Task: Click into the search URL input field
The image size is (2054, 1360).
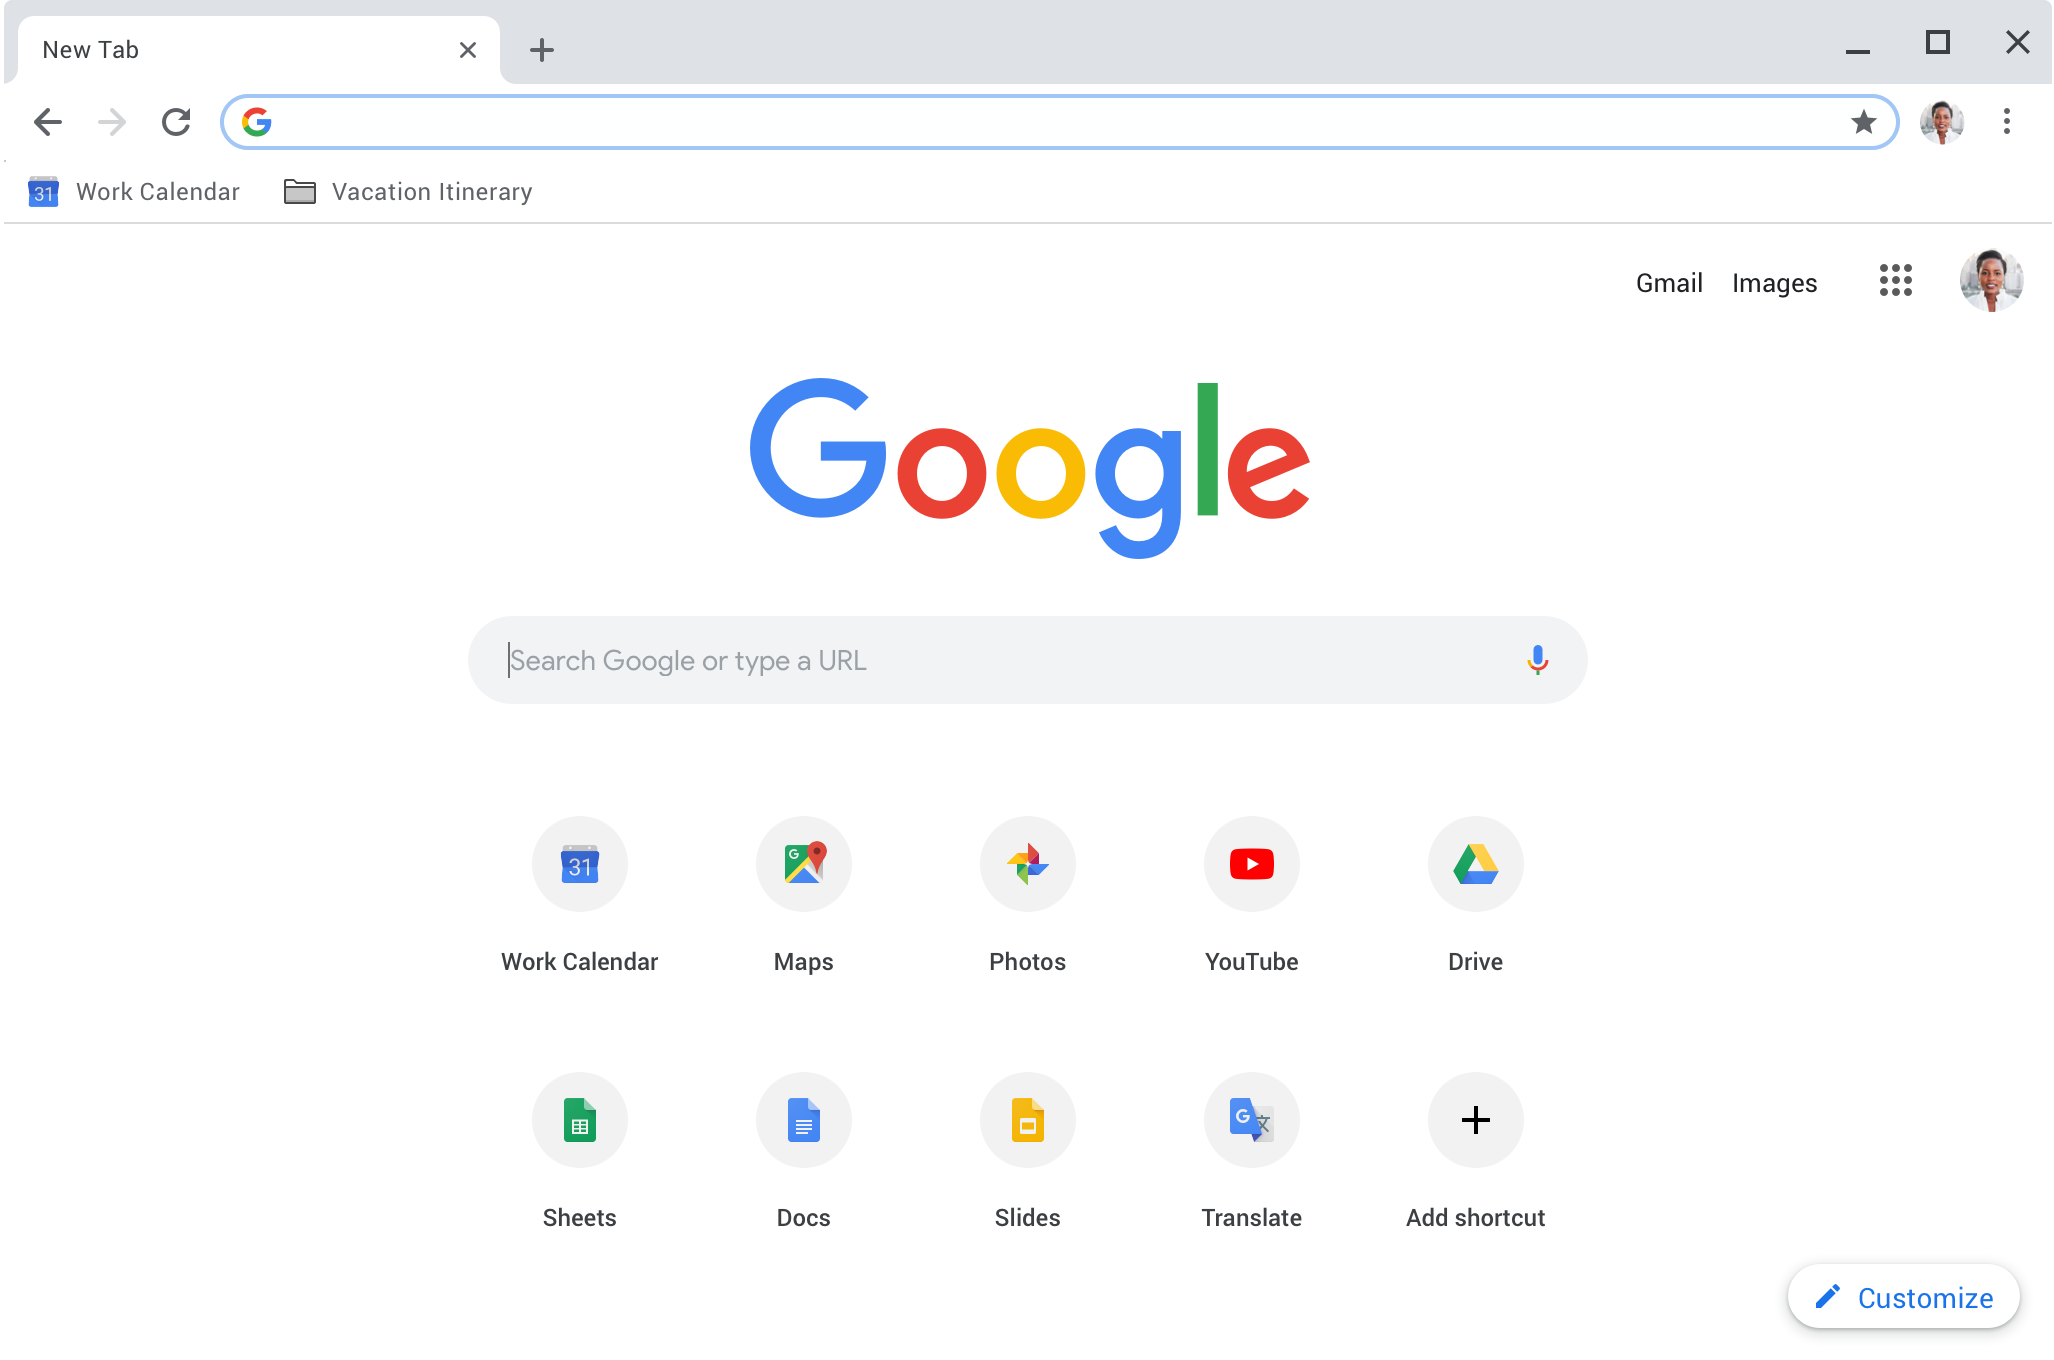Action: 1058,121
